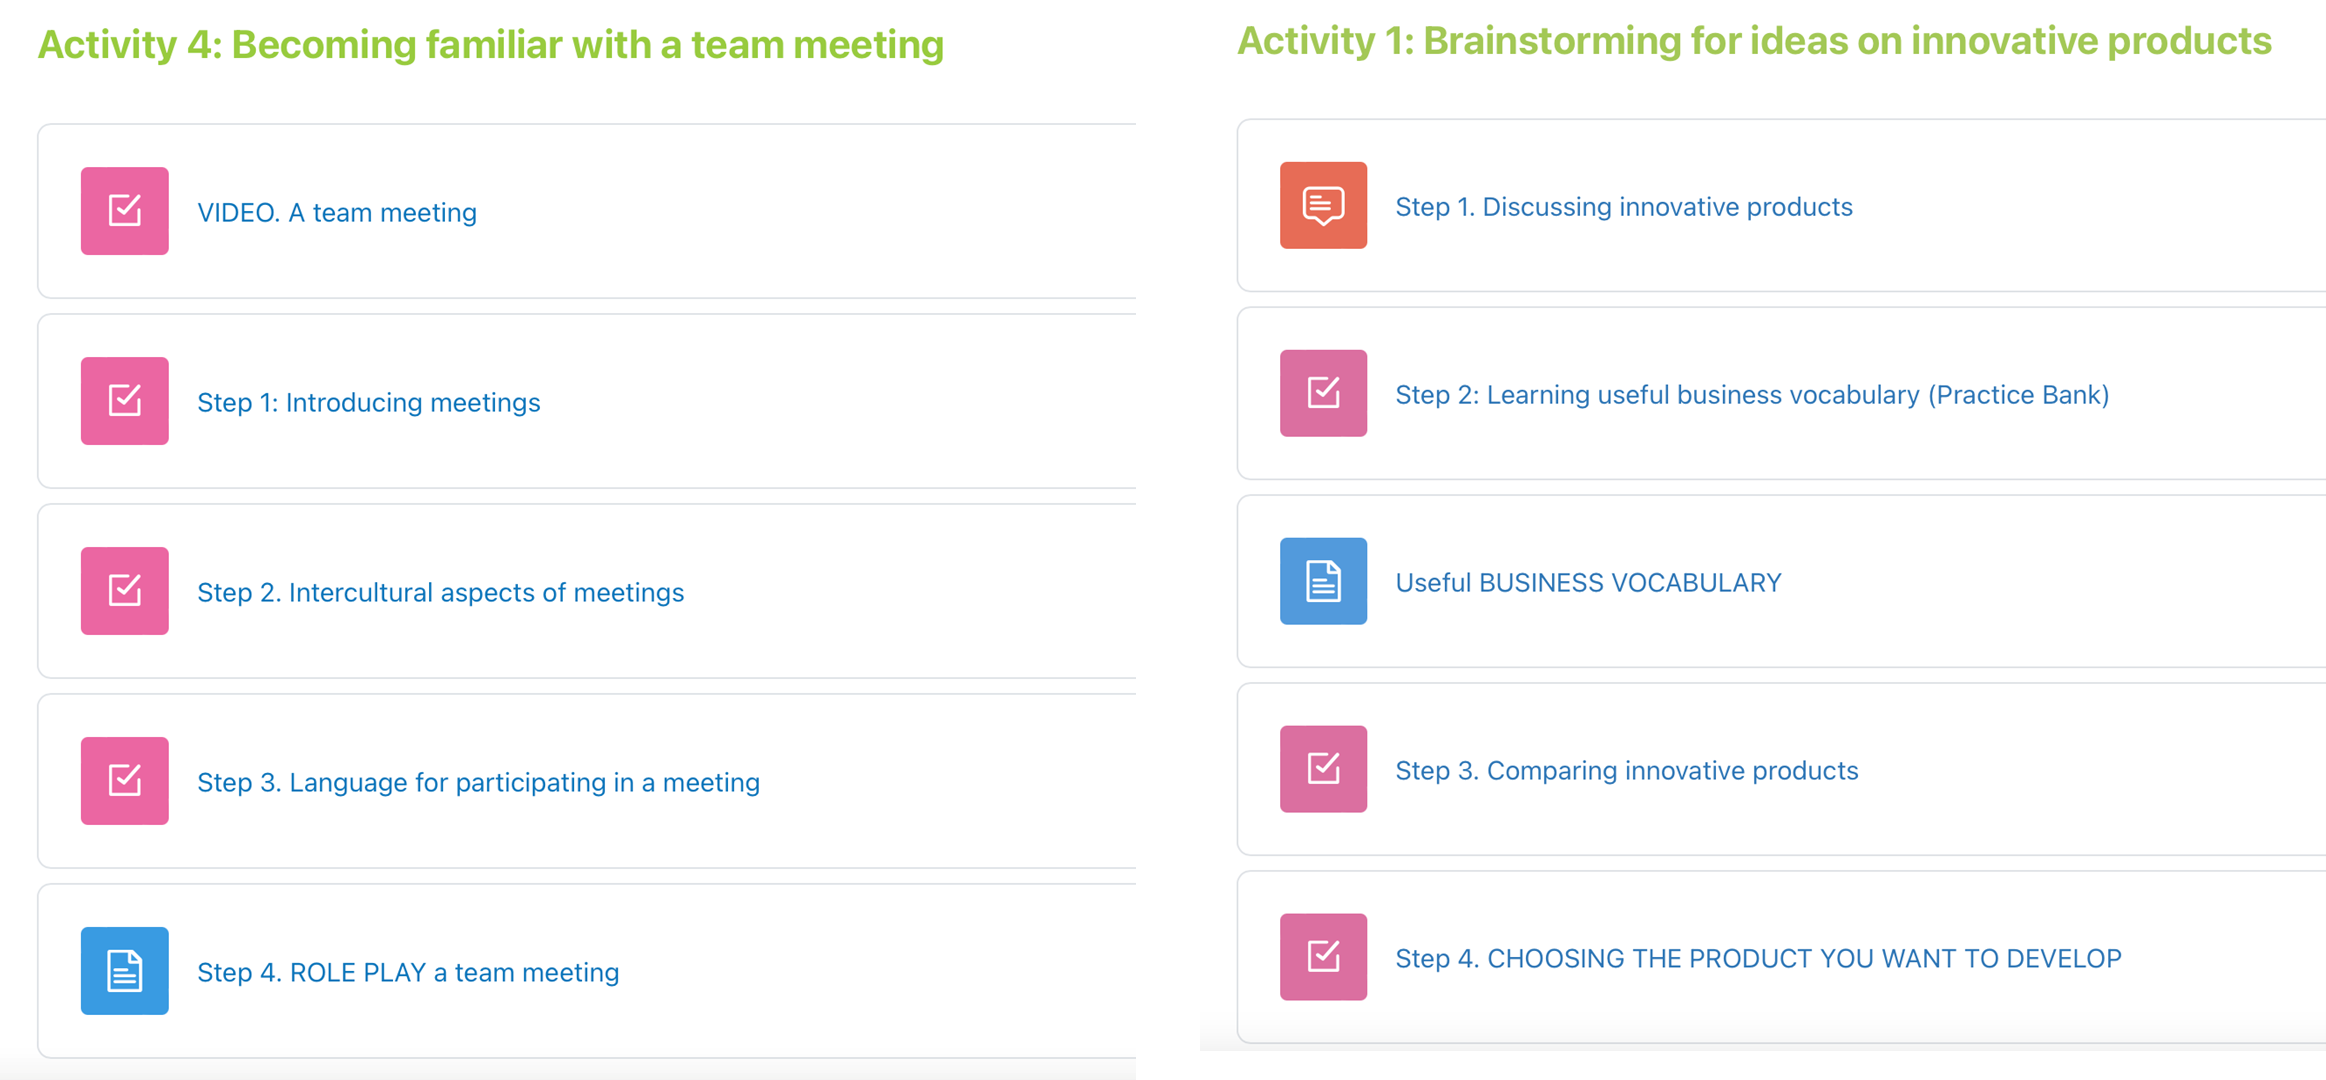
Task: Open Step 3. Language for participating in a meeting
Action: (478, 783)
